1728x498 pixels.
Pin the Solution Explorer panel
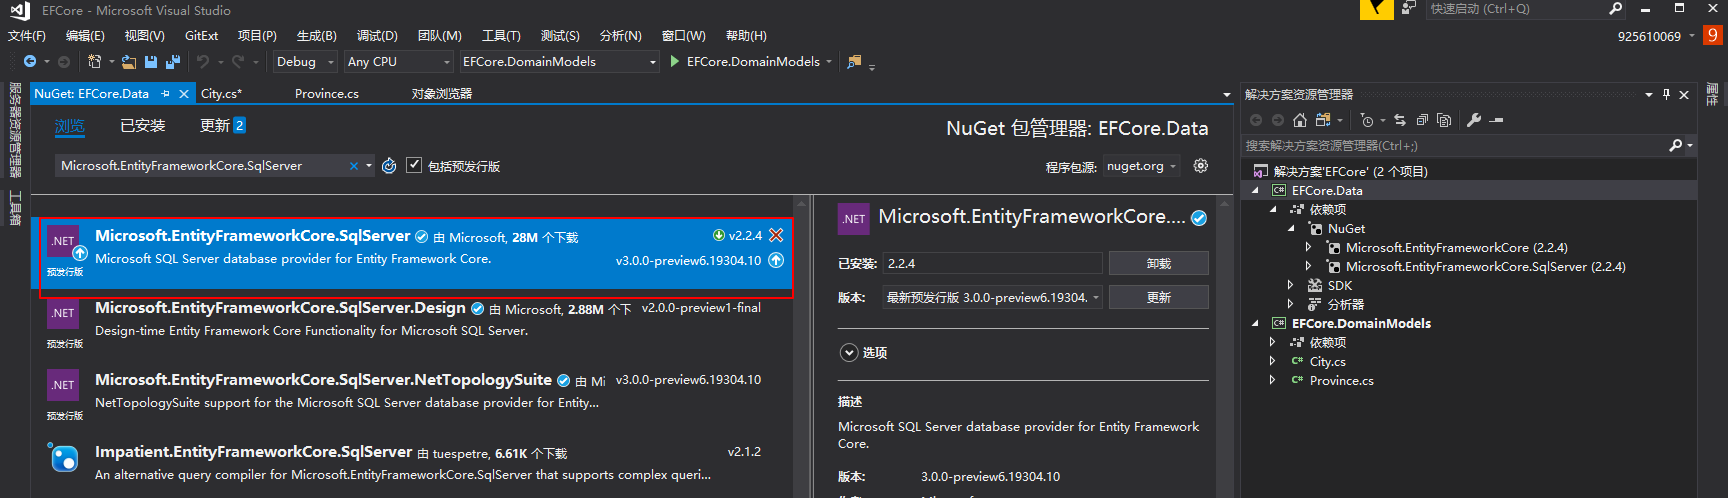tap(1666, 94)
